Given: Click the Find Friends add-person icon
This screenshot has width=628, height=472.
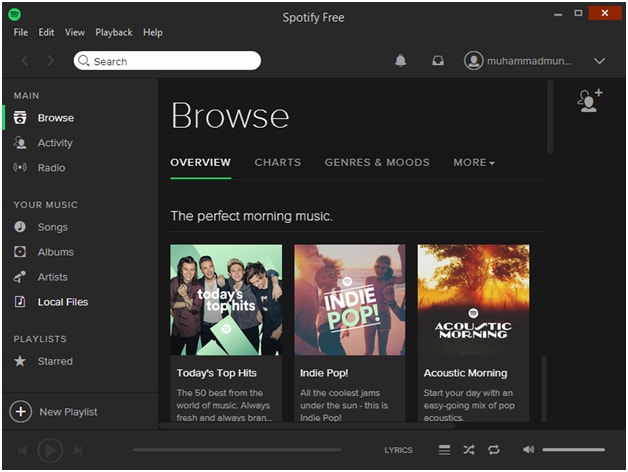Looking at the screenshot, I should tap(590, 100).
